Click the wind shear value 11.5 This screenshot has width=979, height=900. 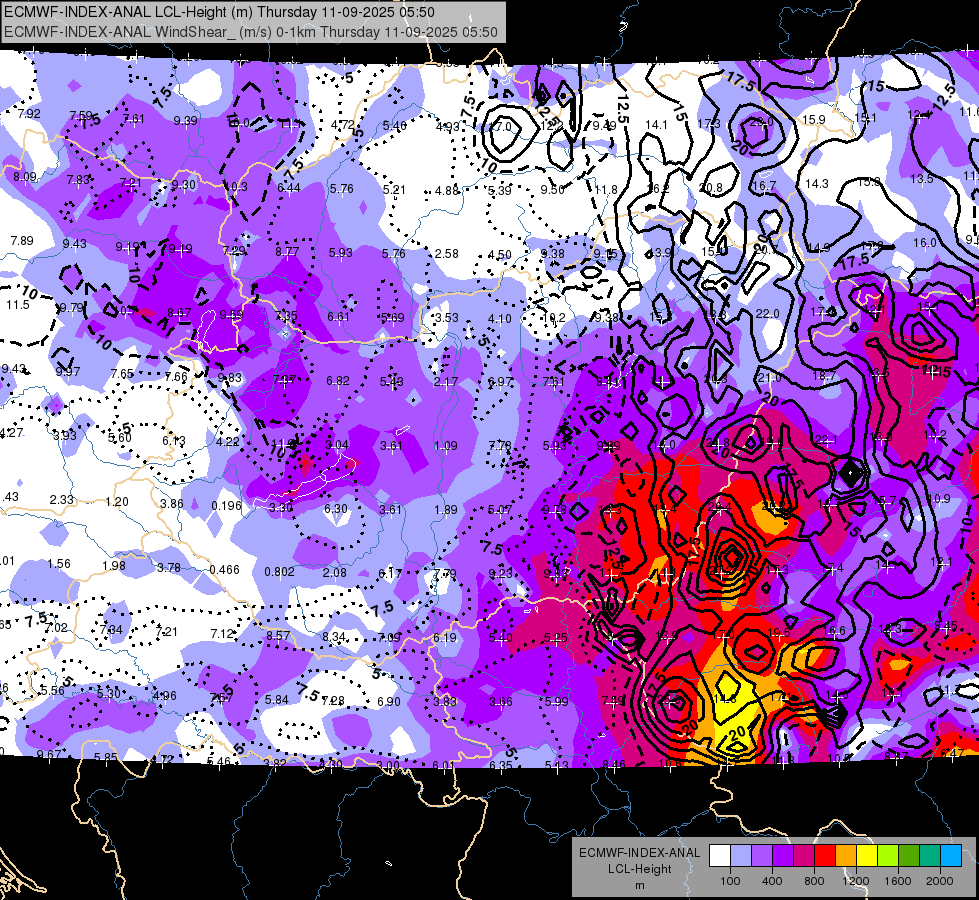(x=18, y=305)
